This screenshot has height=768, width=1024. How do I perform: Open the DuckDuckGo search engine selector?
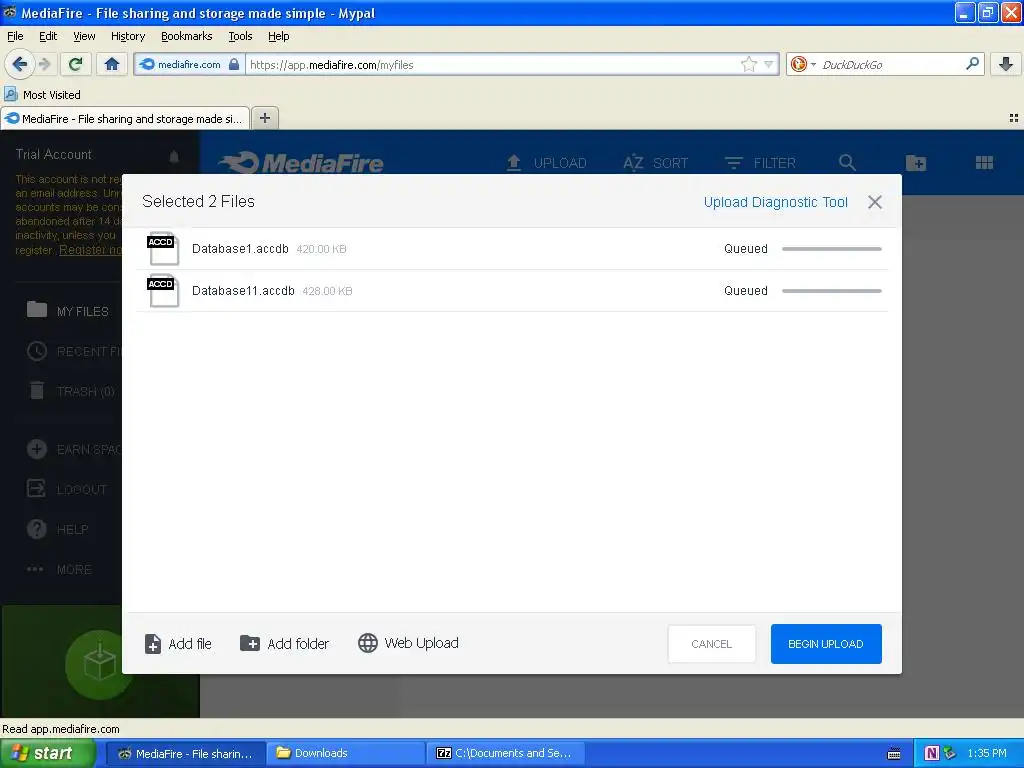(x=803, y=64)
